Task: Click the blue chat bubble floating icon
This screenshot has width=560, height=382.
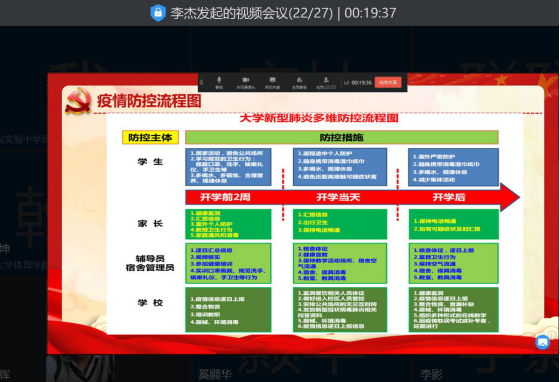Action: click(542, 342)
